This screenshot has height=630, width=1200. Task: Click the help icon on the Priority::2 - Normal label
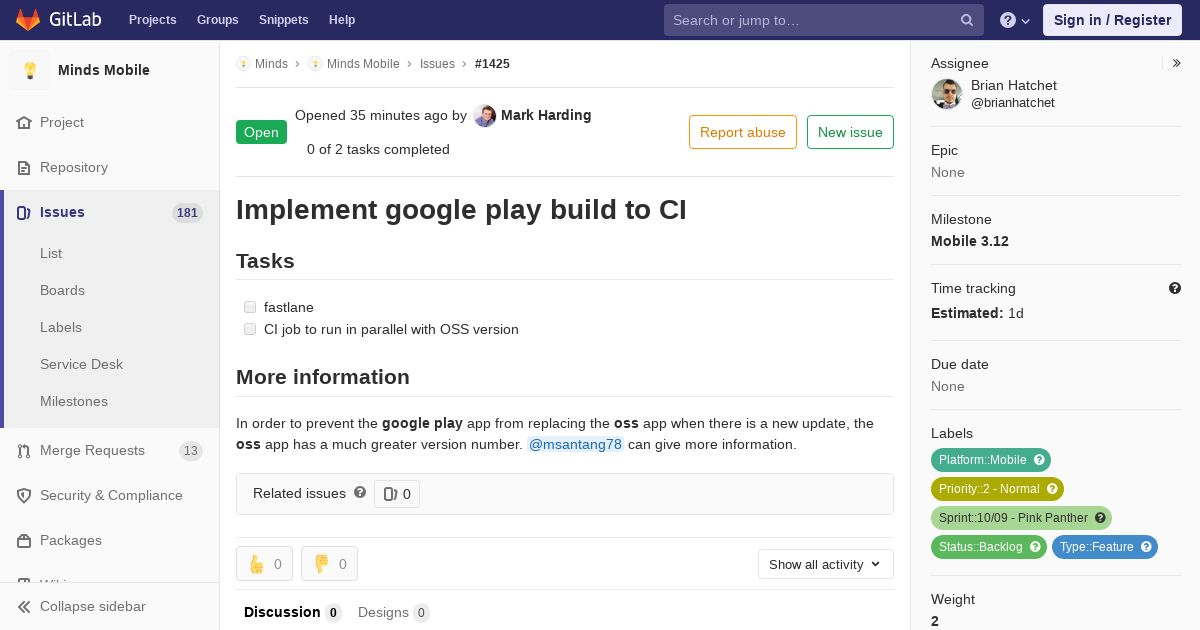[1052, 489]
